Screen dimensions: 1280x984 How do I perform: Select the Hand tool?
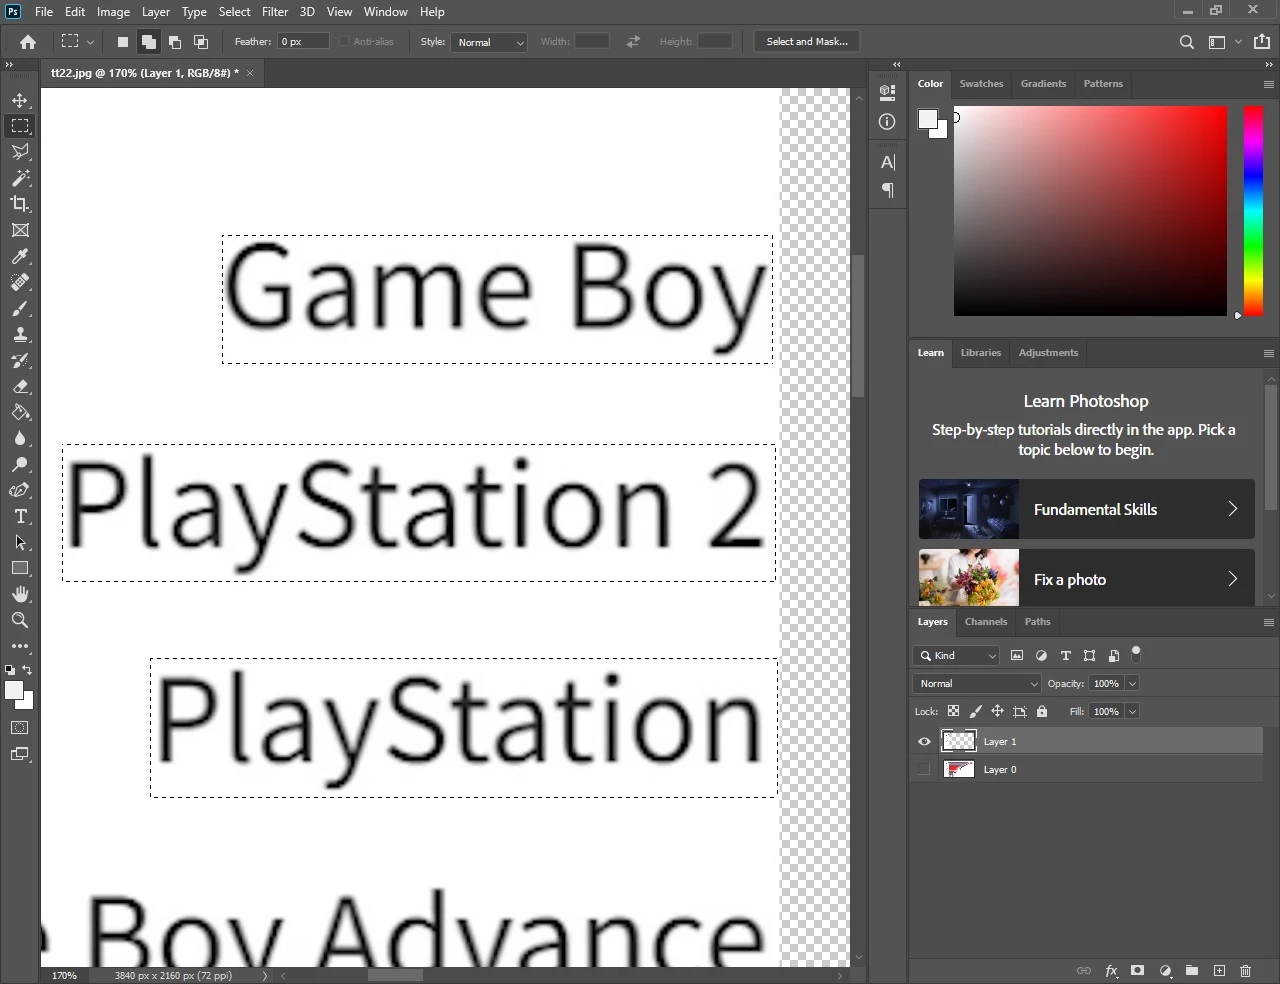pyautogui.click(x=20, y=594)
